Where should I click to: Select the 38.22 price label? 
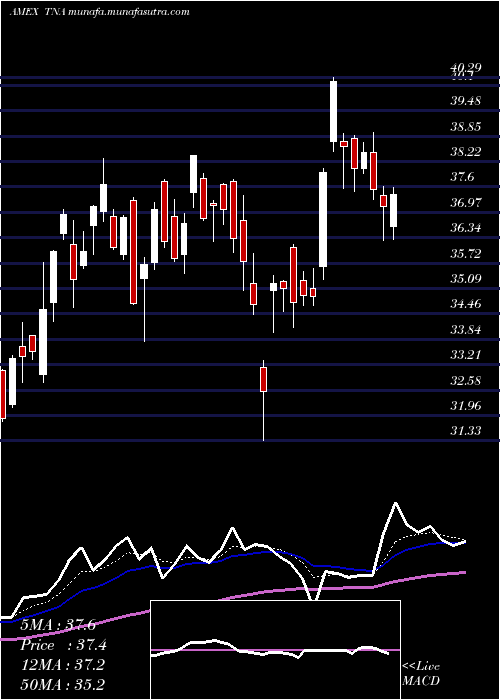click(x=466, y=152)
